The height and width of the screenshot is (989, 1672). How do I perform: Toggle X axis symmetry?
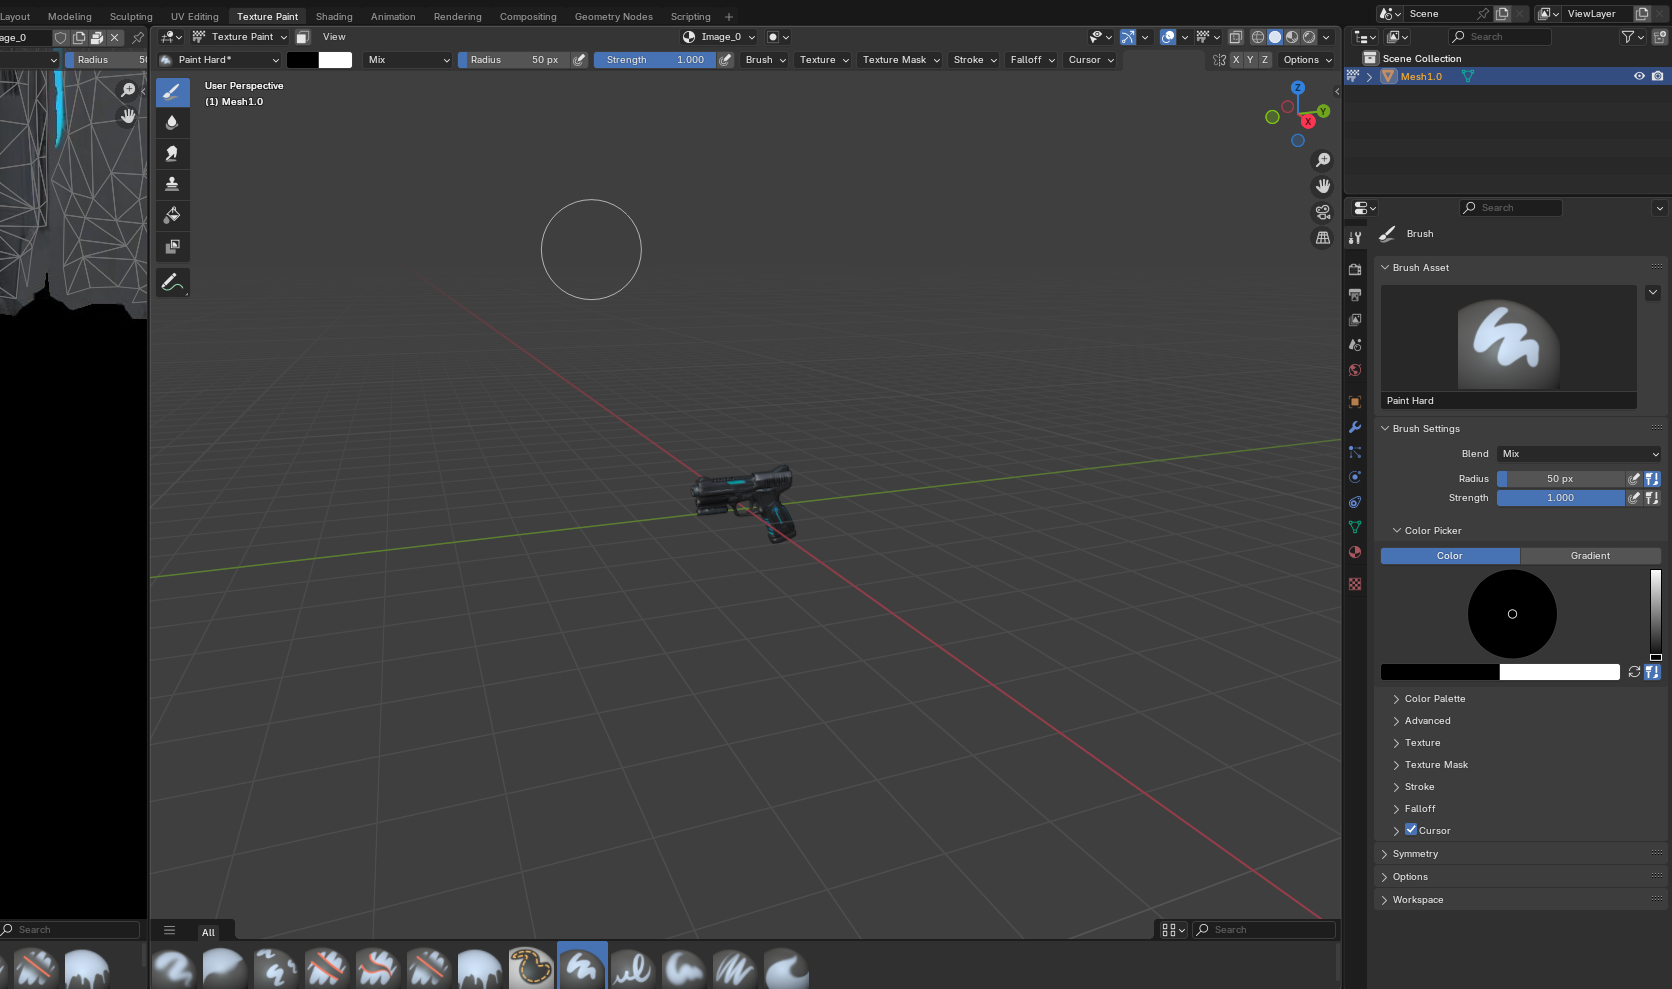pyautogui.click(x=1236, y=60)
